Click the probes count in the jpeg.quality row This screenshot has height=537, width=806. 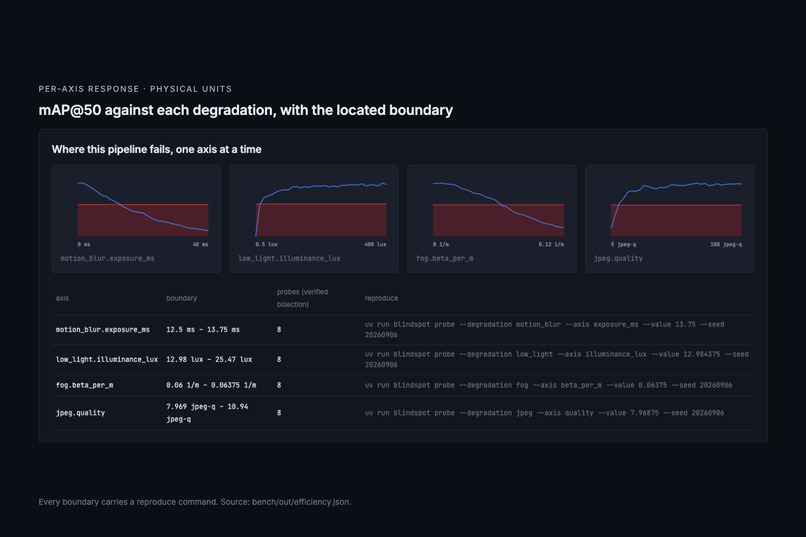(279, 413)
